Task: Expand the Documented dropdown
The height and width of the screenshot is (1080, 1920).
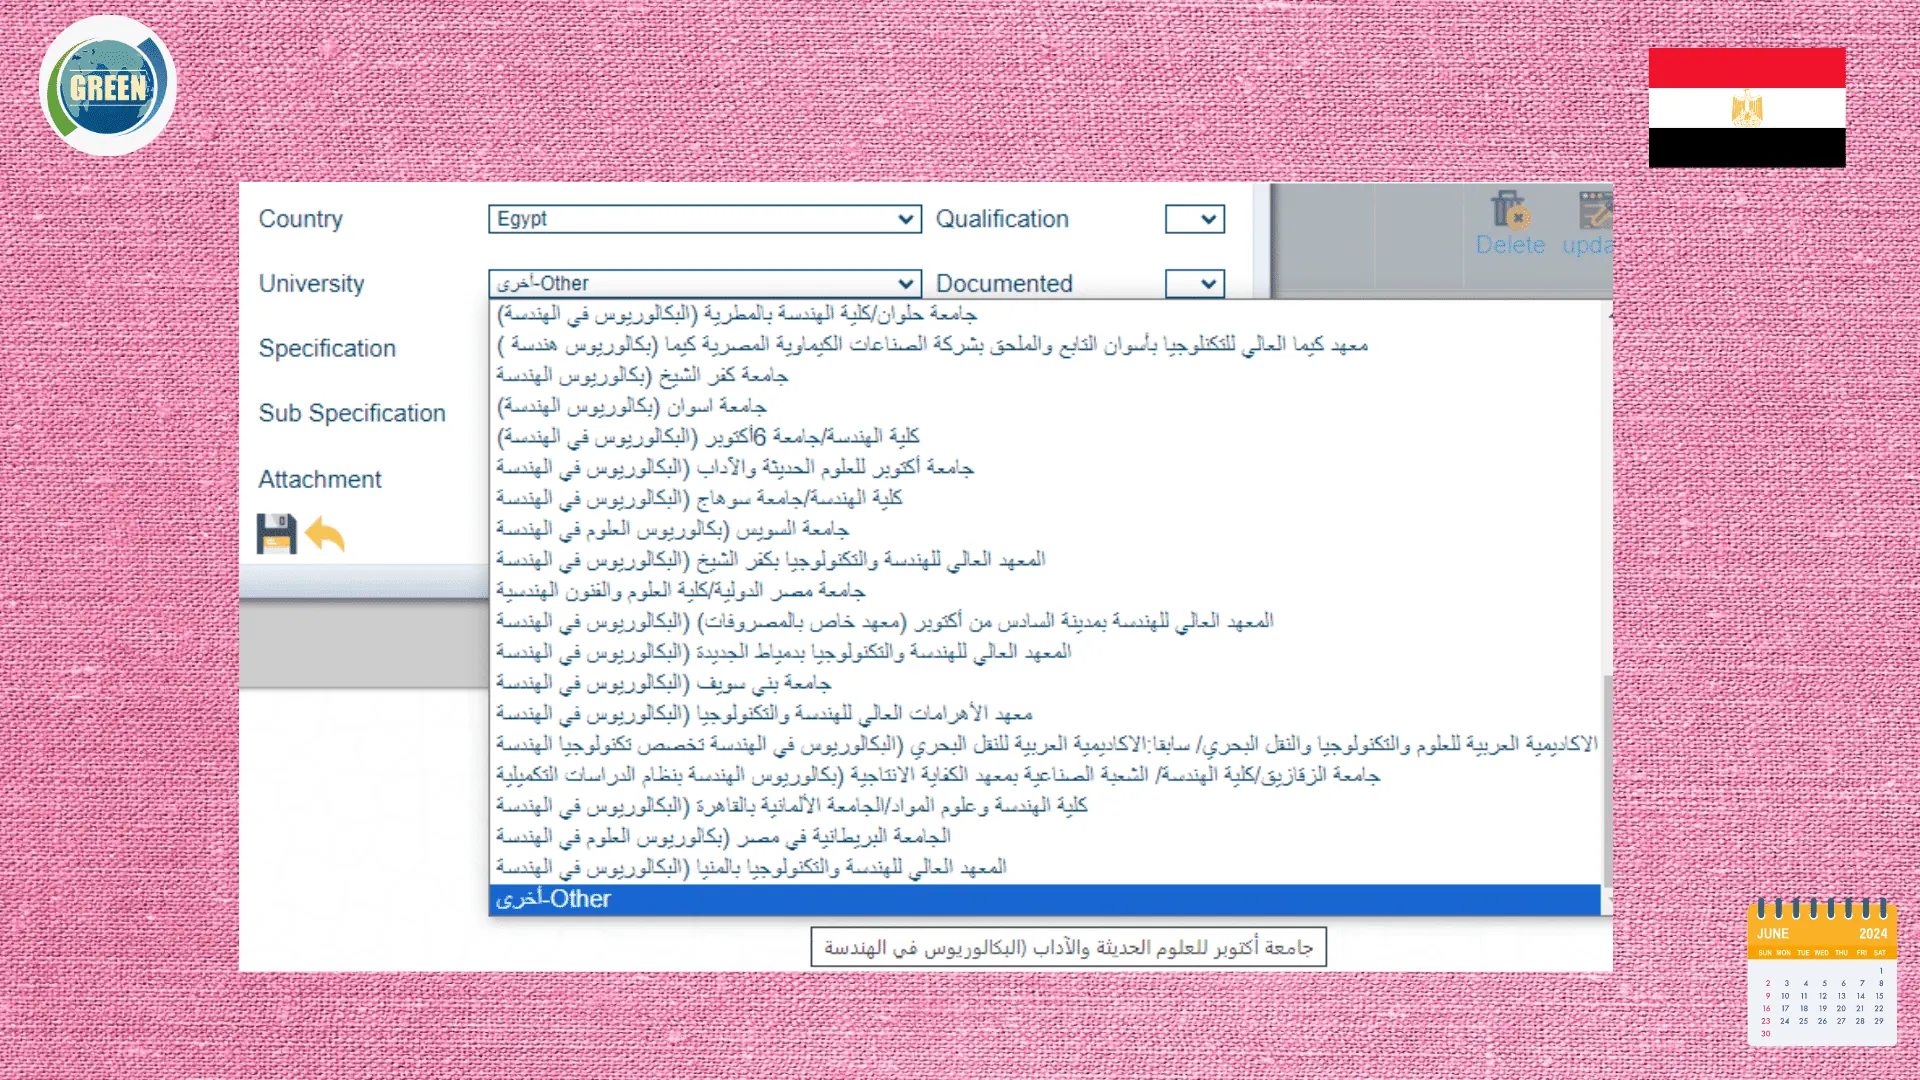Action: click(1194, 284)
